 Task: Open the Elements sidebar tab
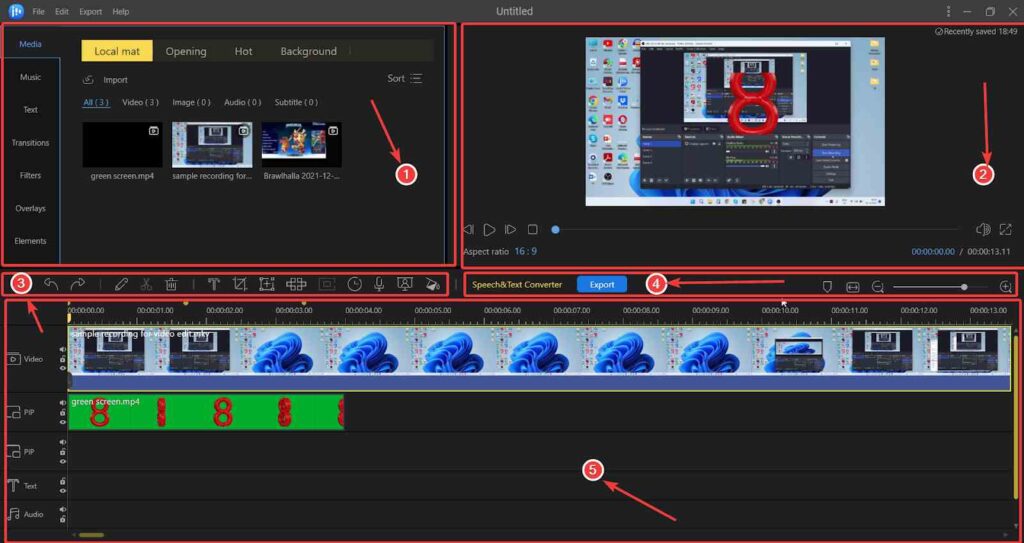(x=30, y=241)
